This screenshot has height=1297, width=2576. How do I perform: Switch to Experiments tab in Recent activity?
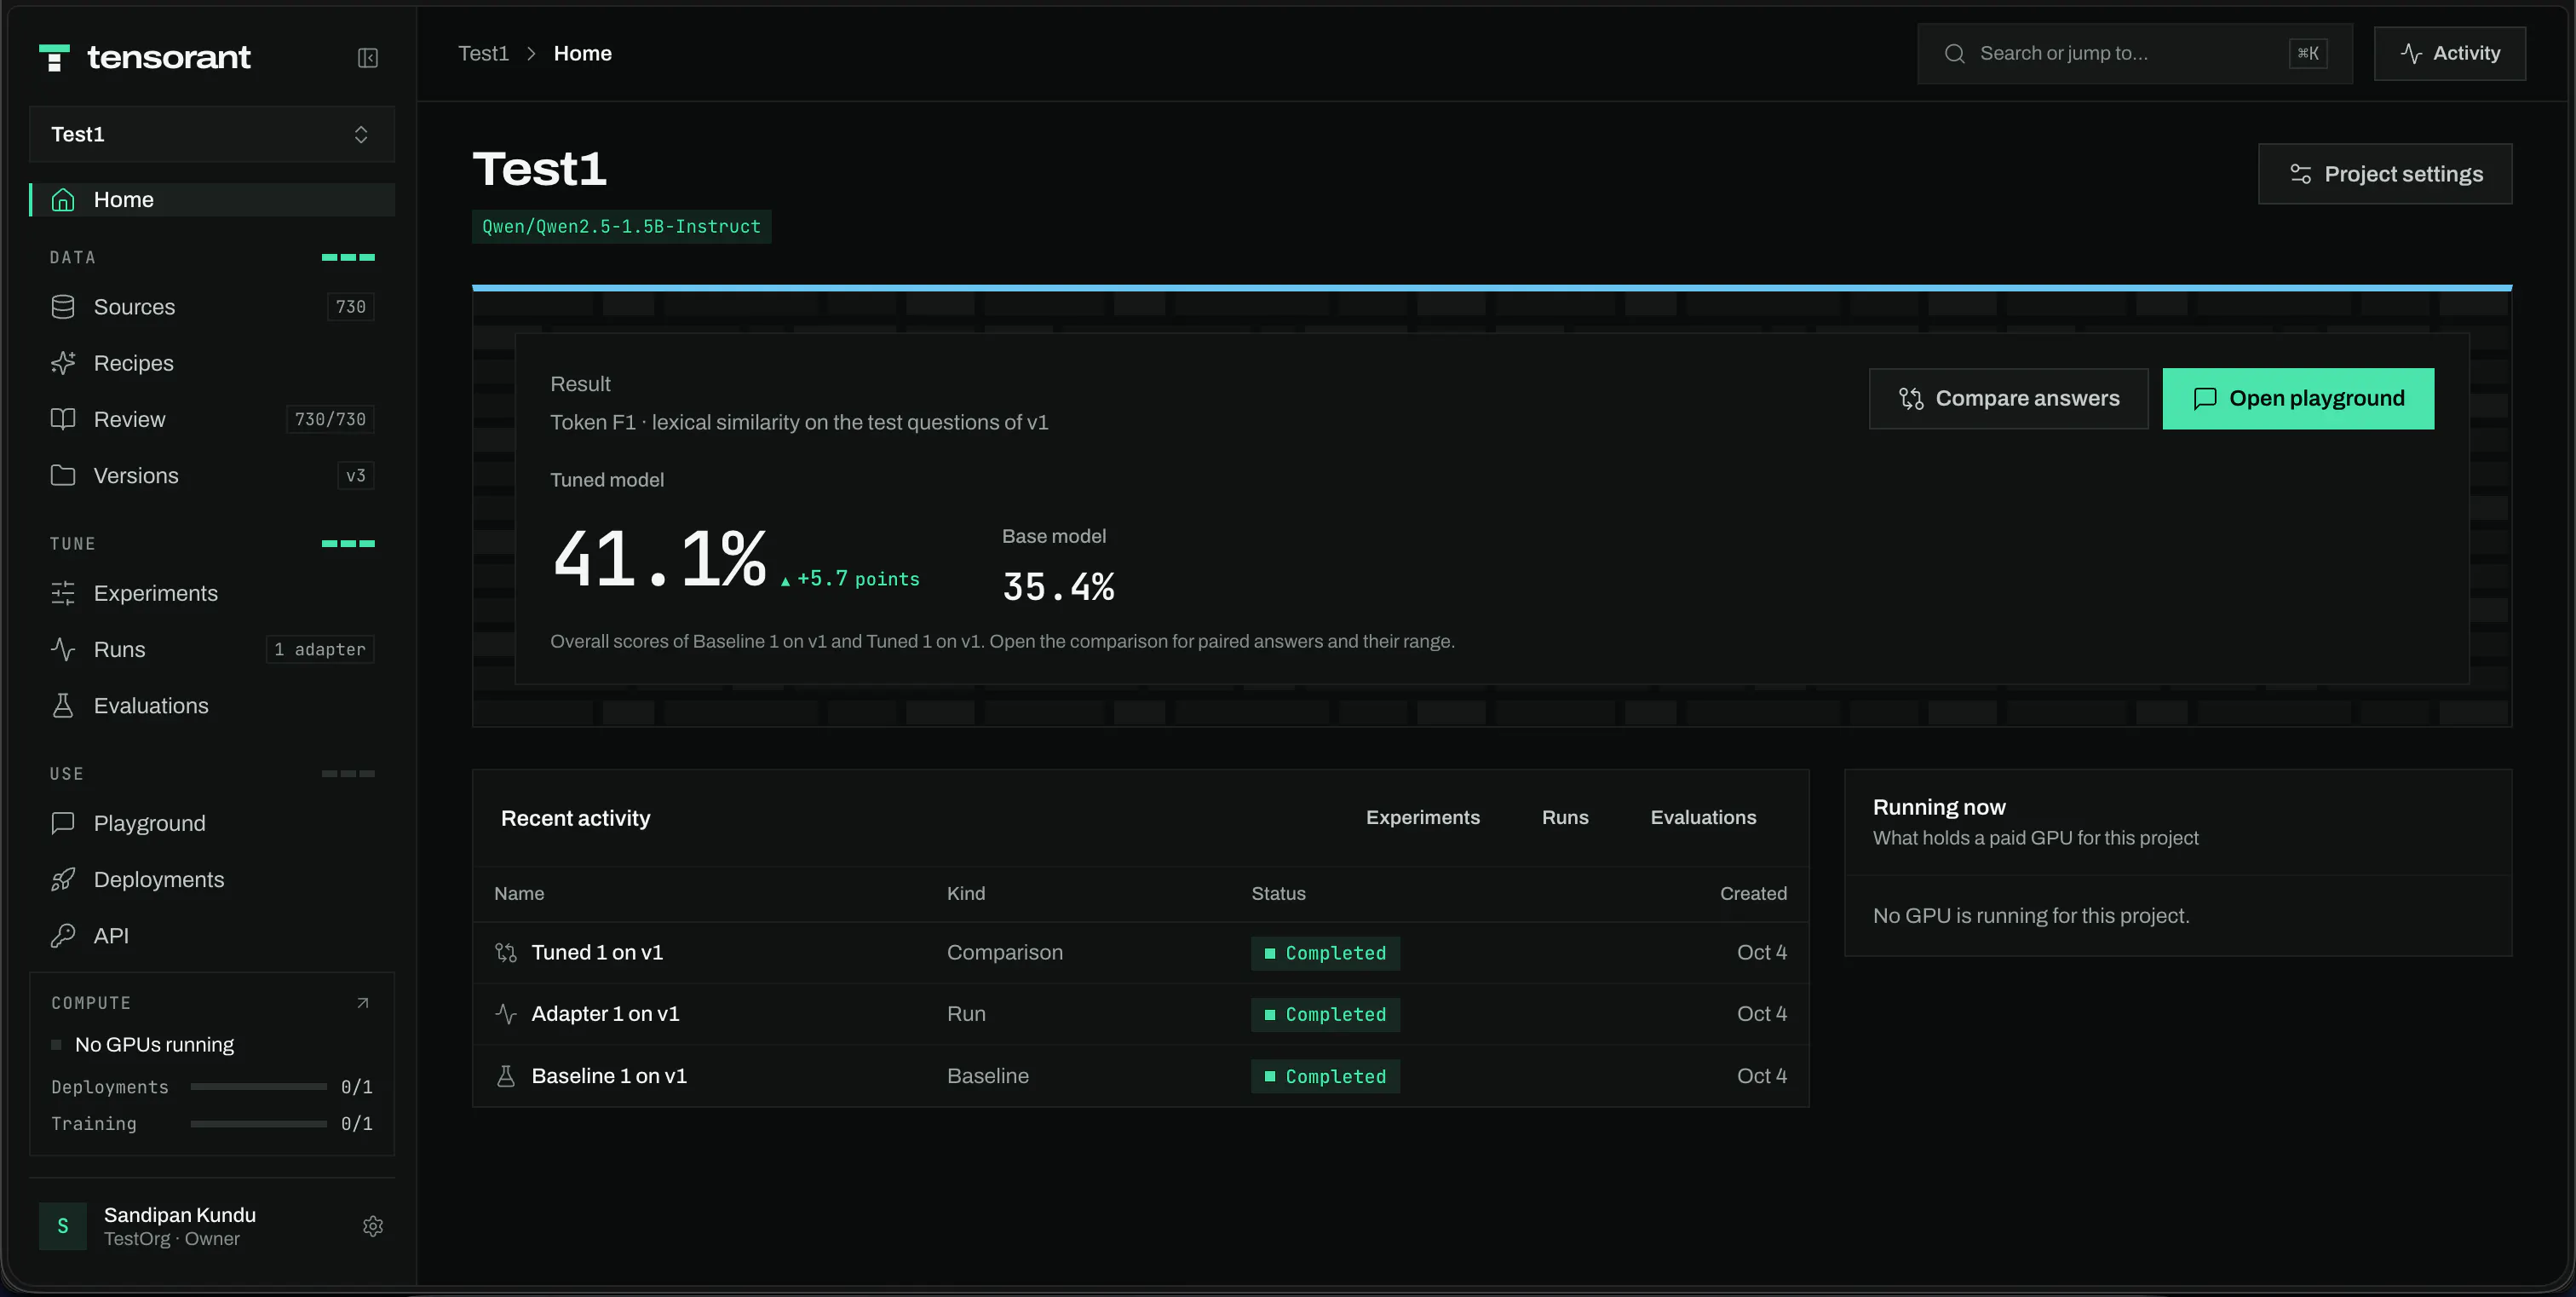(1422, 817)
